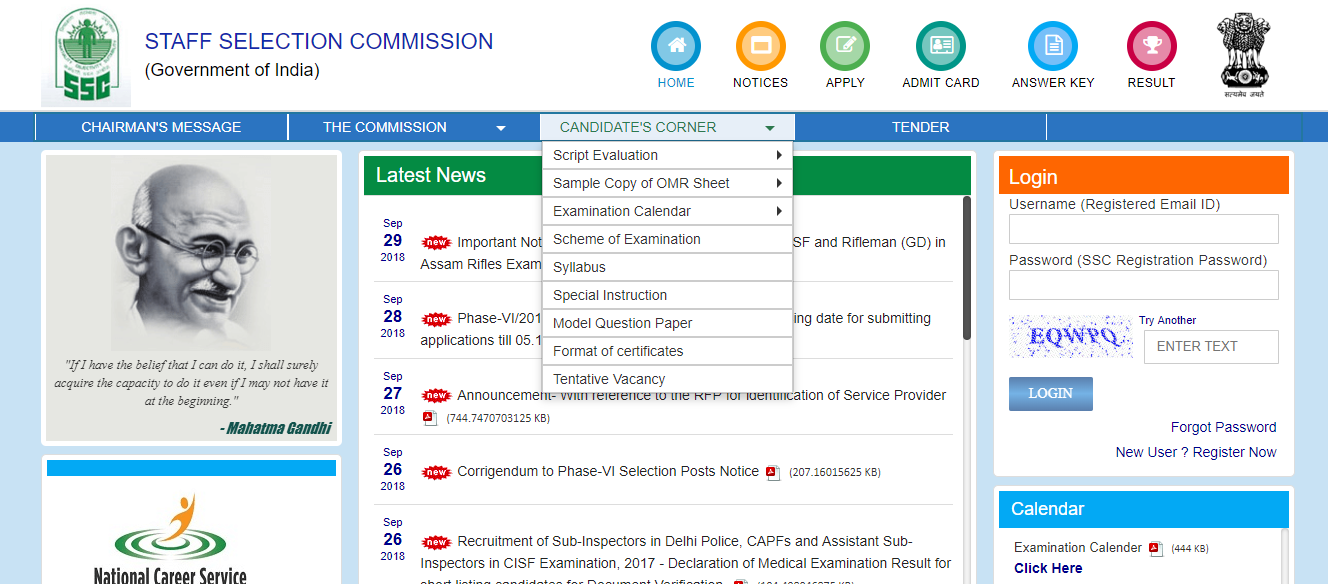Select the Syllabus menu item
The image size is (1328, 584).
coord(667,267)
